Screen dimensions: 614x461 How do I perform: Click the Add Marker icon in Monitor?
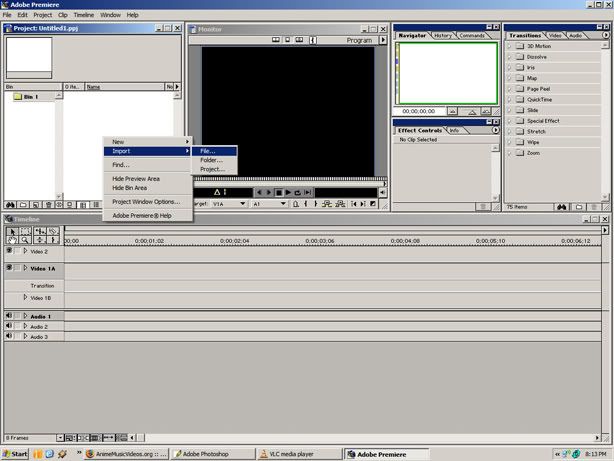tap(296, 204)
